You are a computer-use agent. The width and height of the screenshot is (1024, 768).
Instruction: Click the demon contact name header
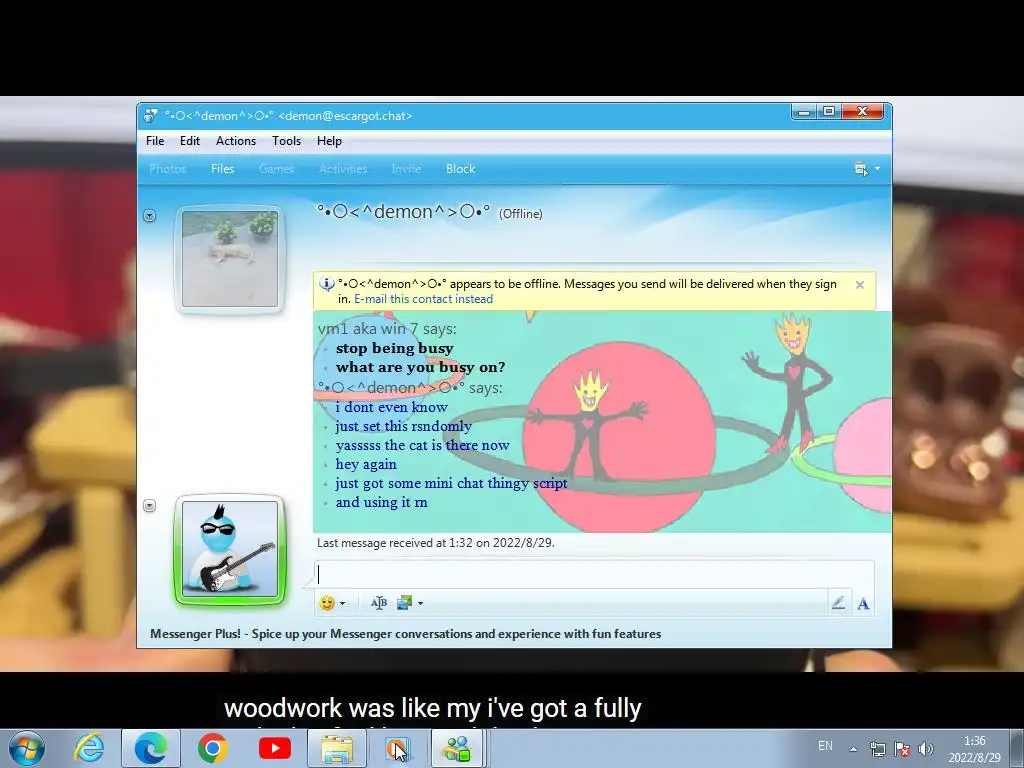(x=403, y=212)
